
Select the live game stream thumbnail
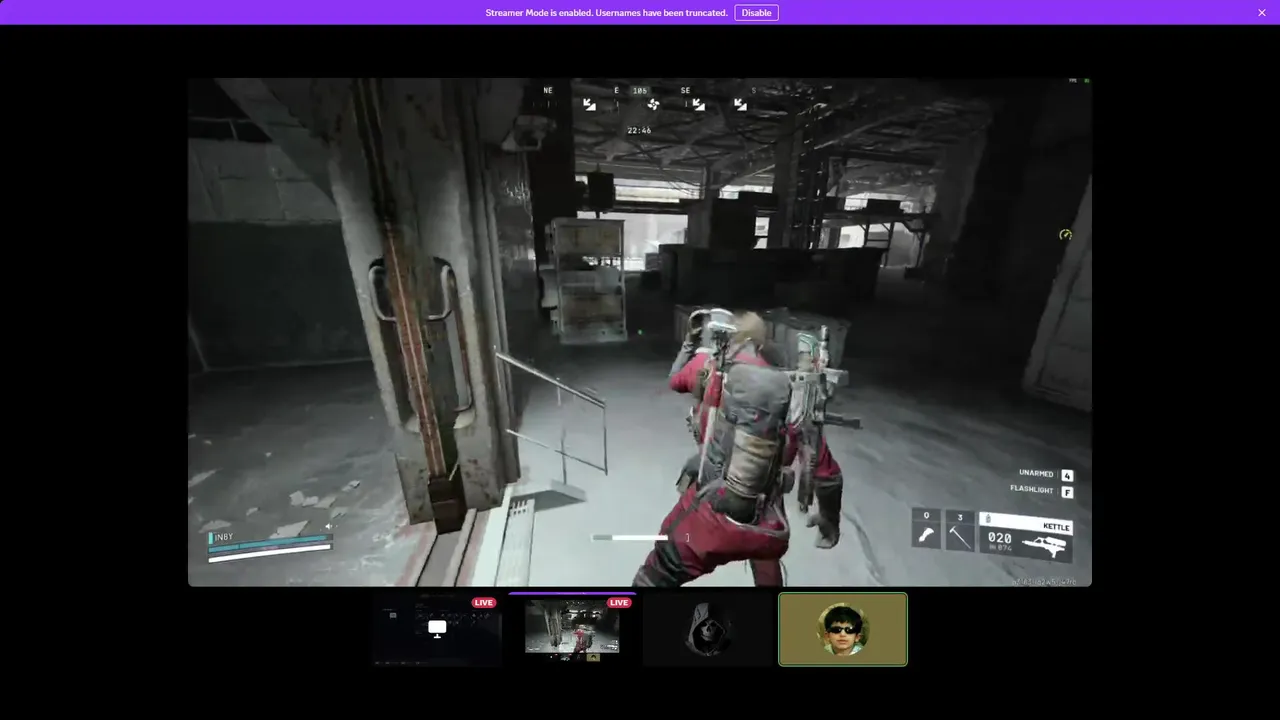pyautogui.click(x=572, y=629)
